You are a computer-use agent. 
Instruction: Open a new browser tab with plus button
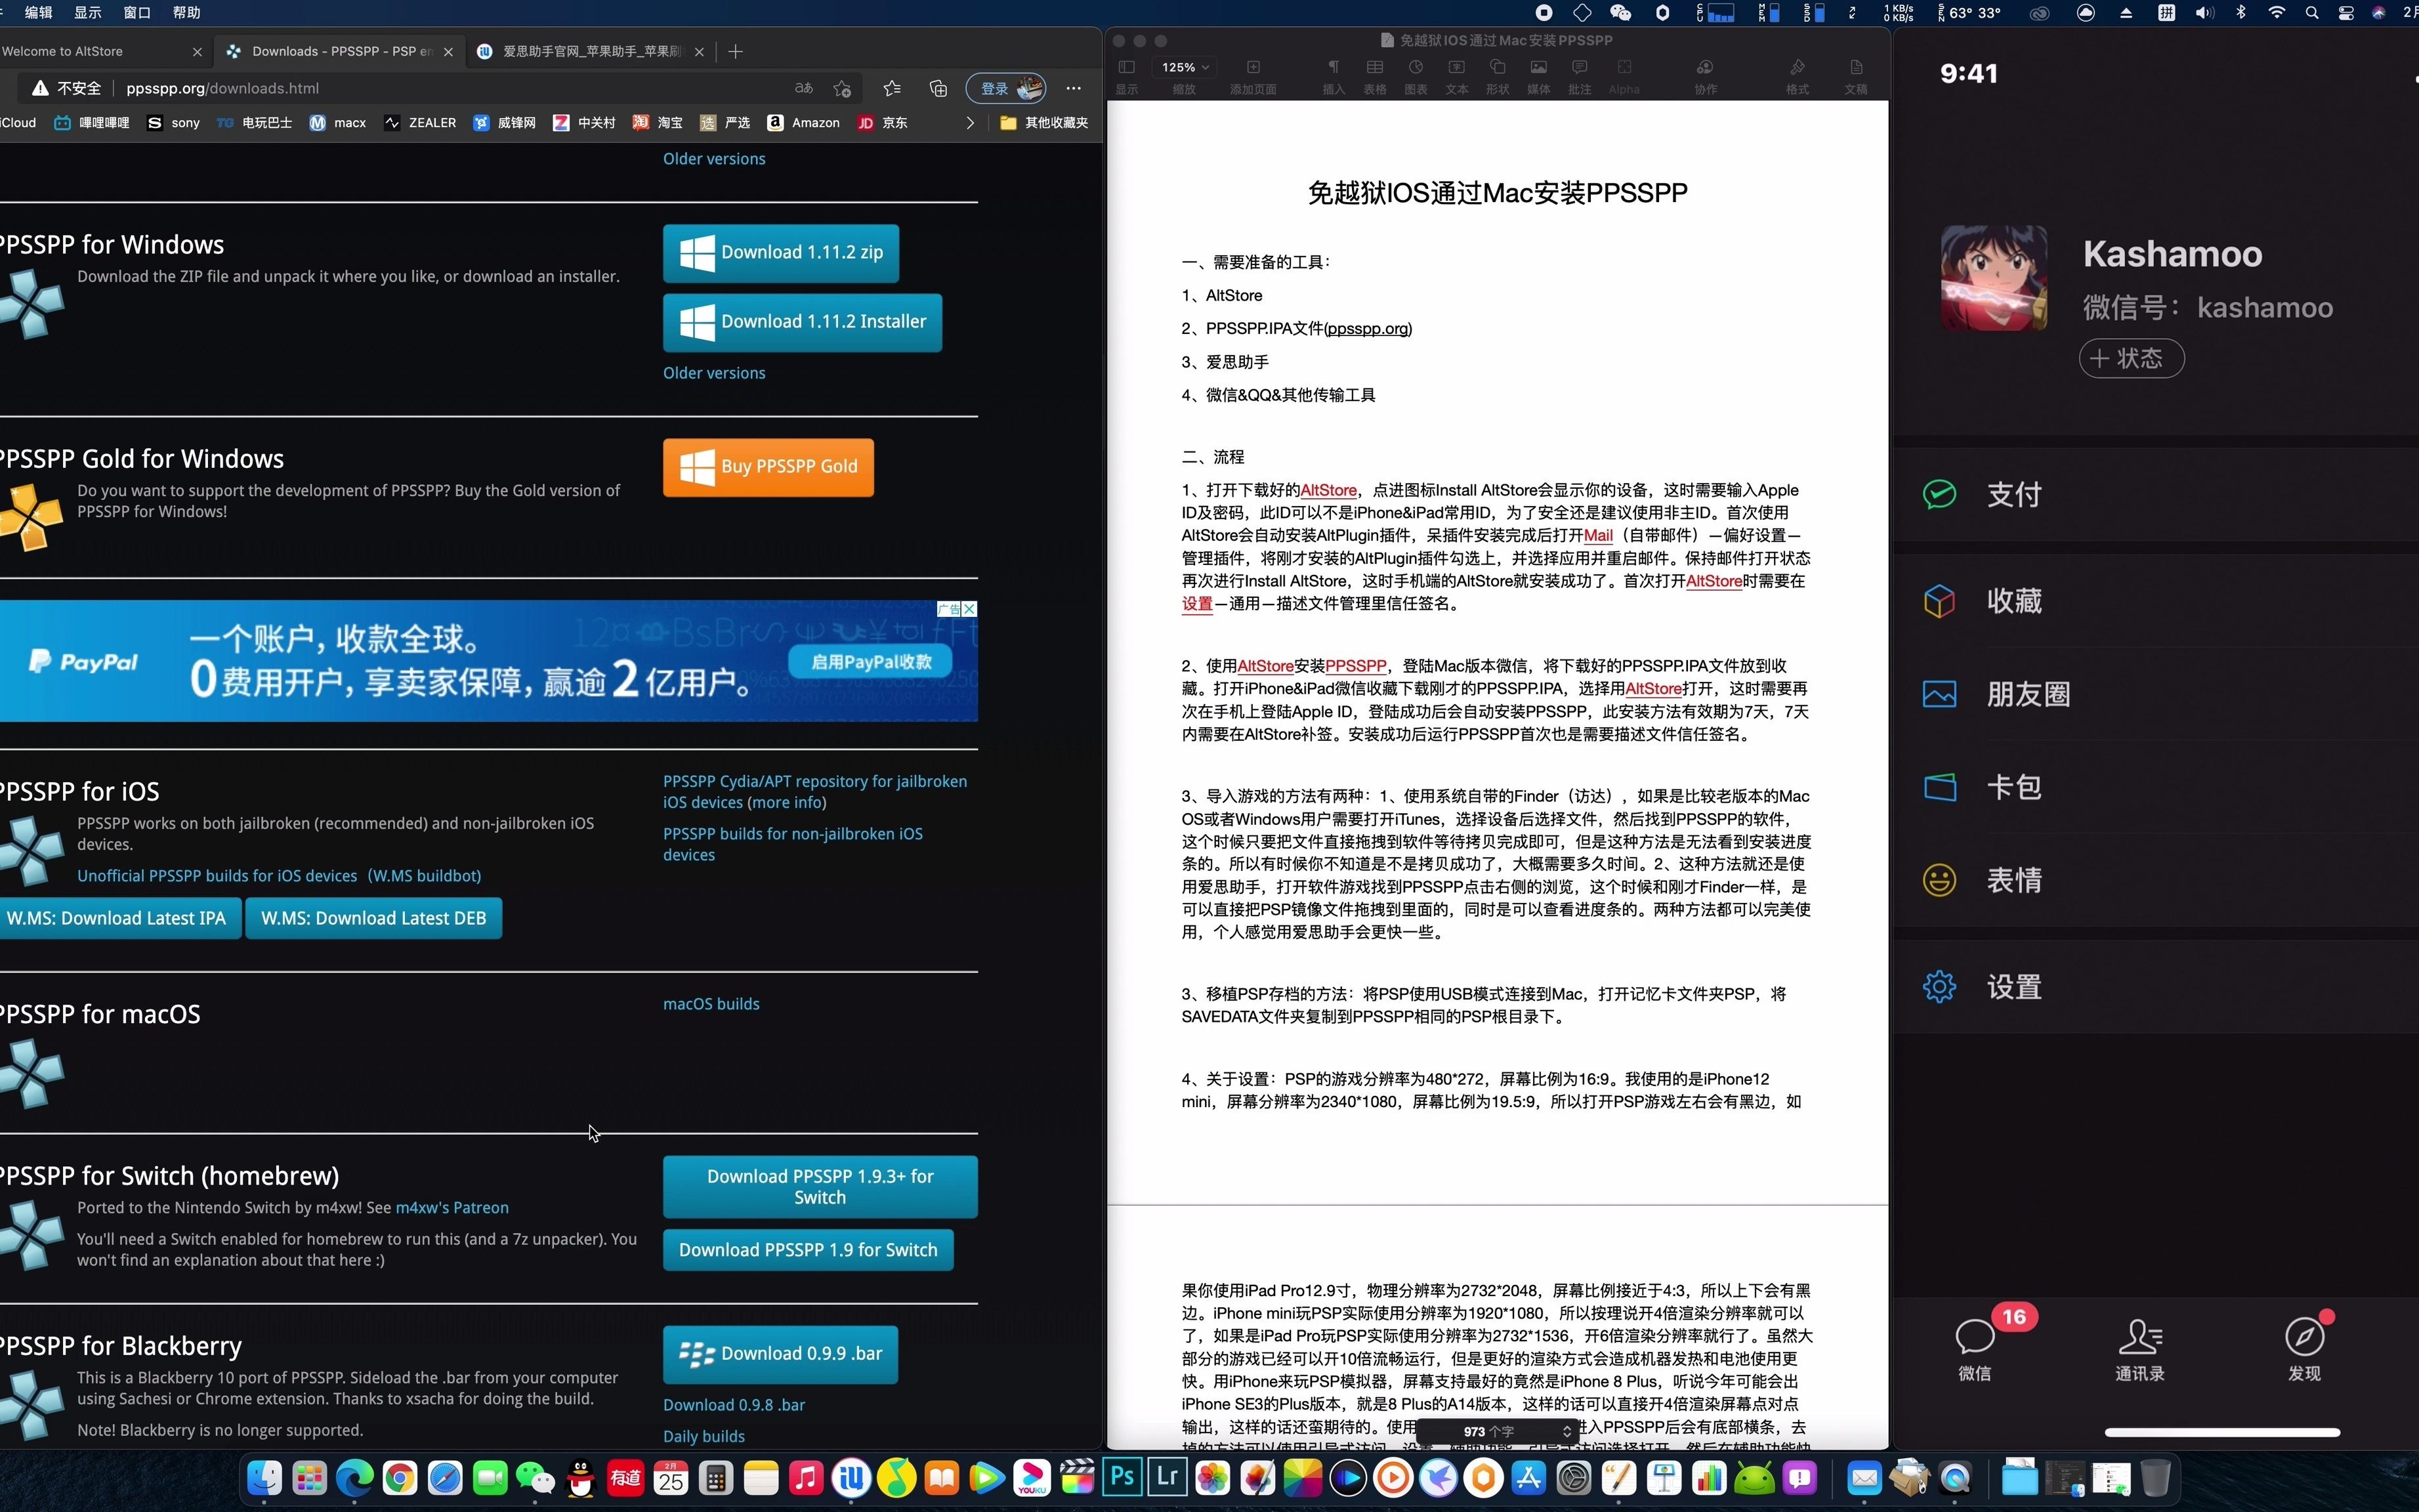(736, 51)
